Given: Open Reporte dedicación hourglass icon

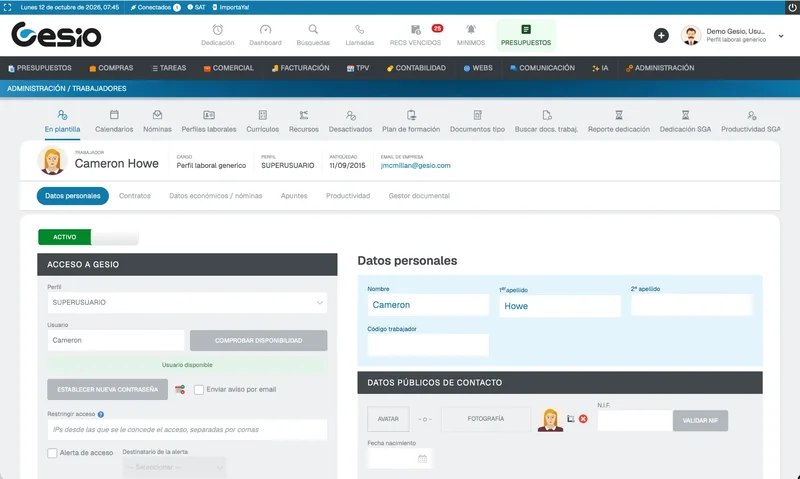Looking at the screenshot, I should click(x=619, y=115).
